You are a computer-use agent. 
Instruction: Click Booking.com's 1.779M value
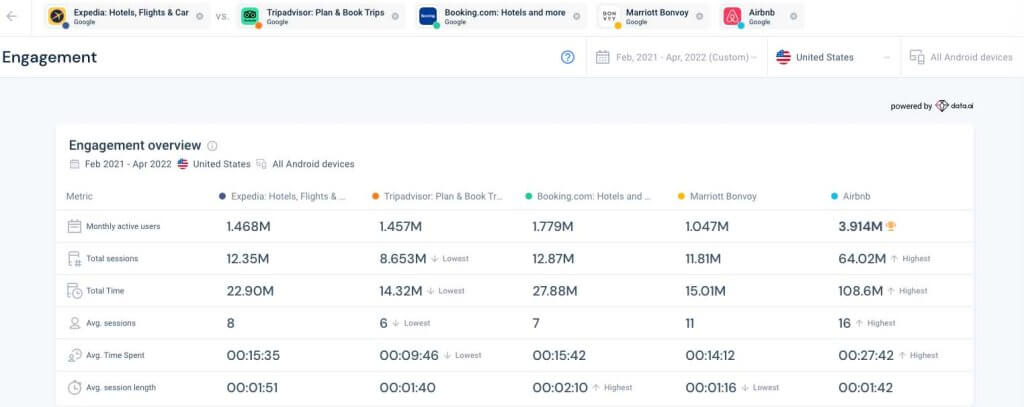552,227
